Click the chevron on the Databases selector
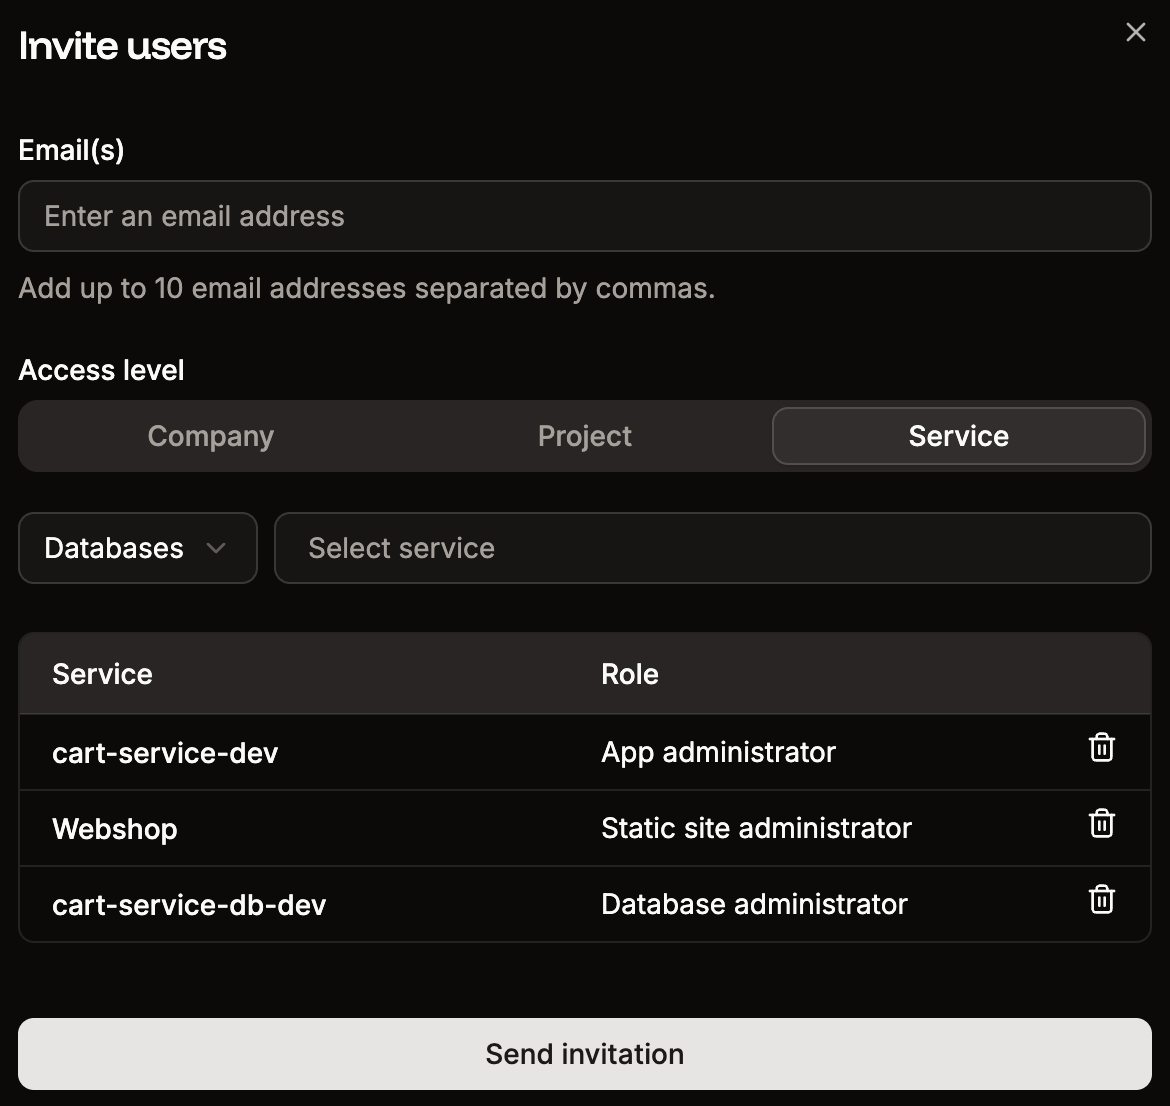This screenshot has height=1106, width=1170. point(218,548)
